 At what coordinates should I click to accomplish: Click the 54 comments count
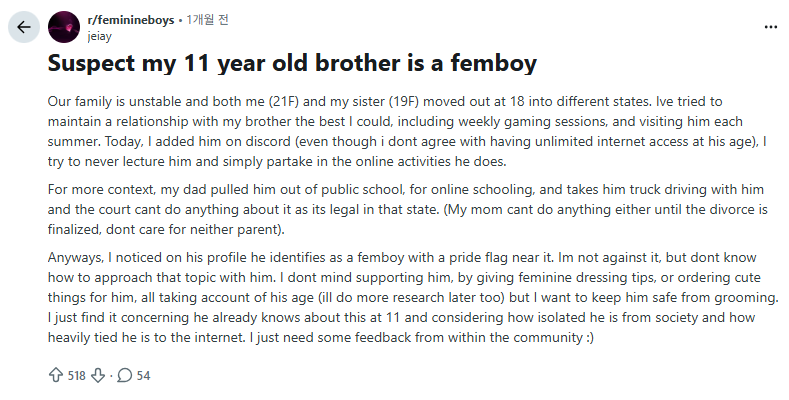coord(143,375)
